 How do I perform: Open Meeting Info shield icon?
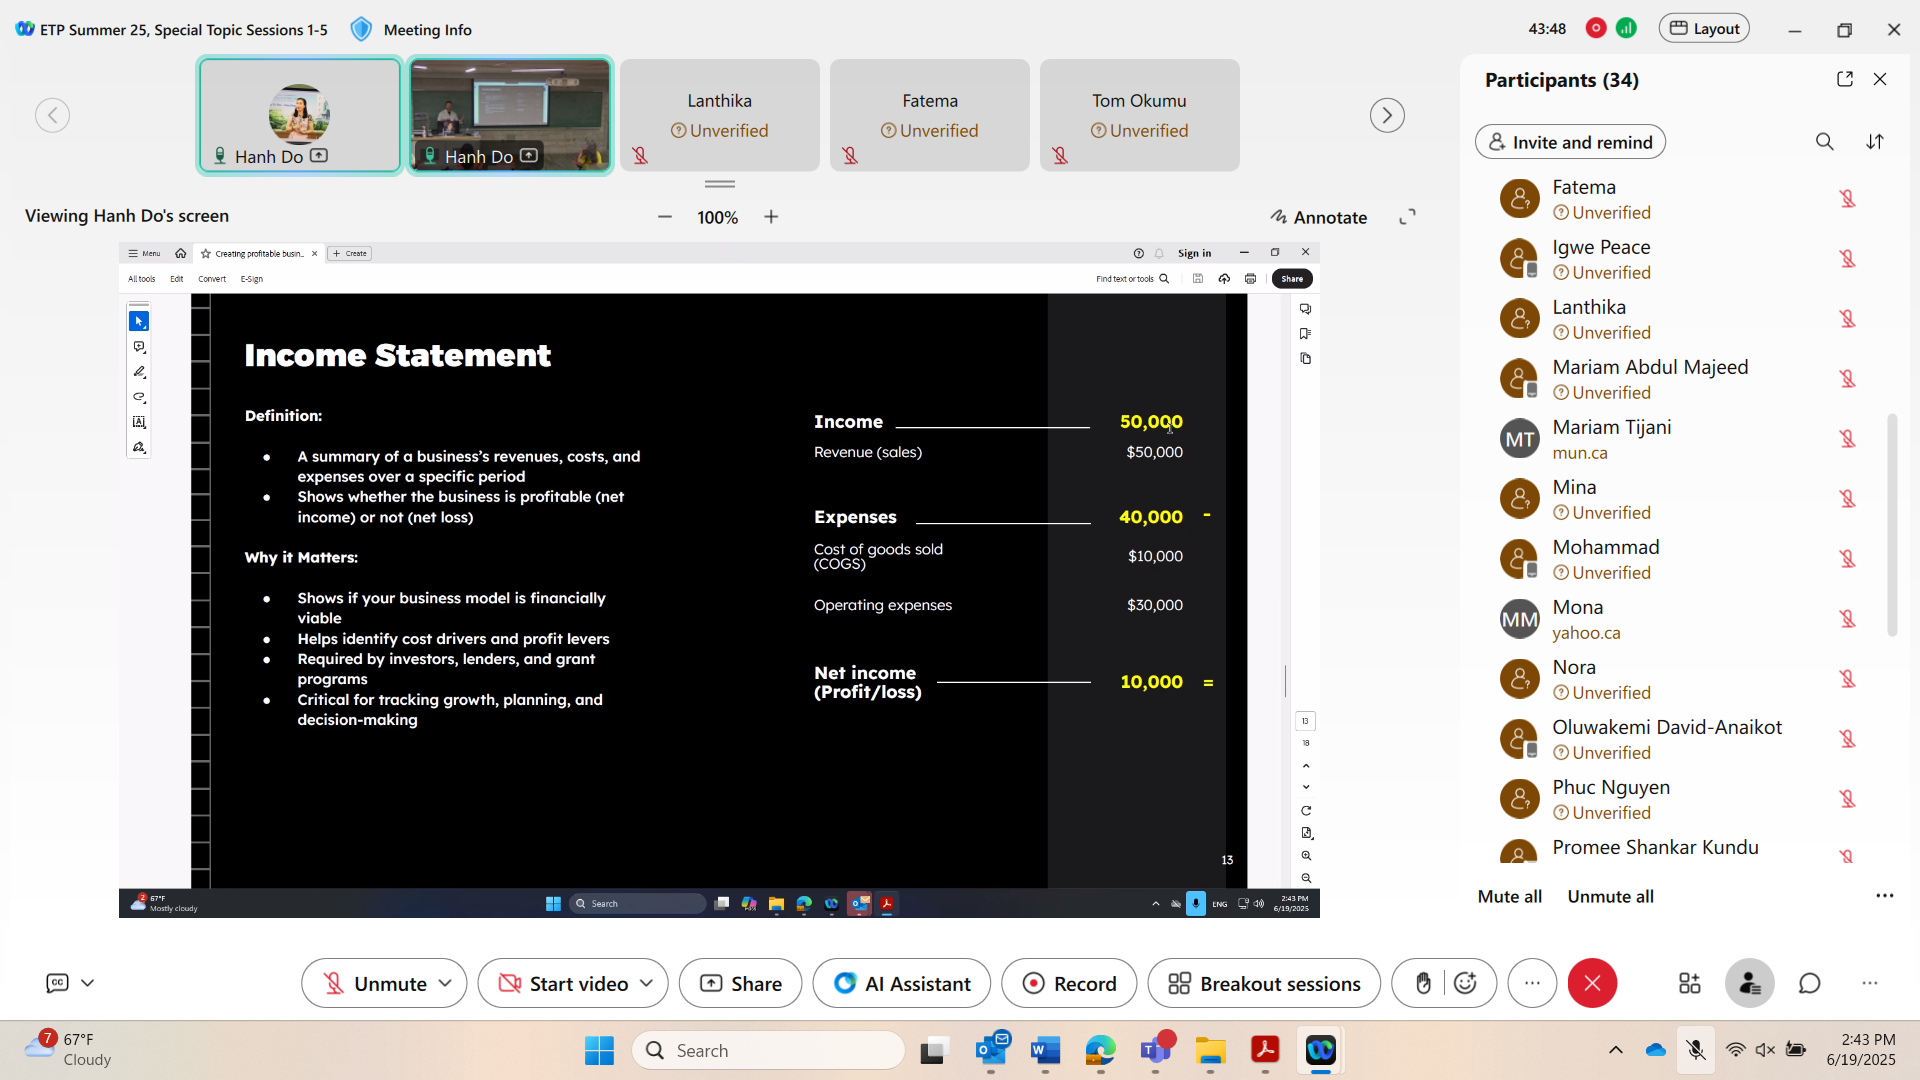point(361,29)
